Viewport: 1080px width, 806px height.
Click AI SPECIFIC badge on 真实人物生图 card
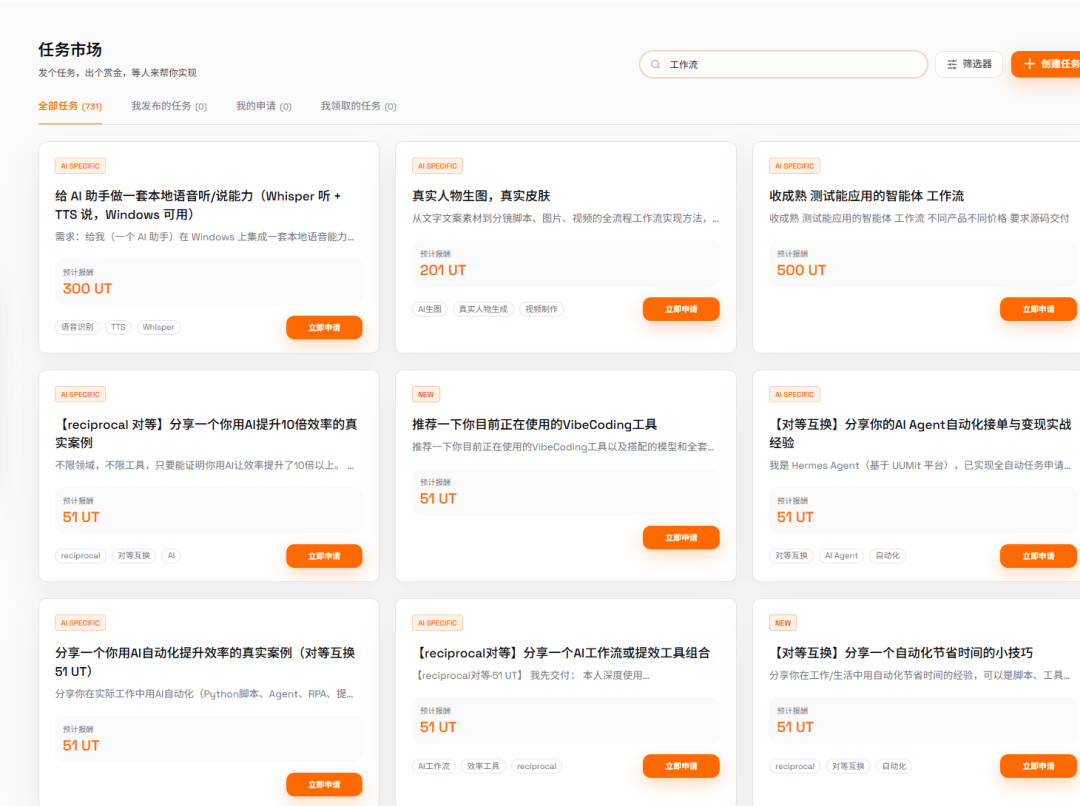(437, 166)
